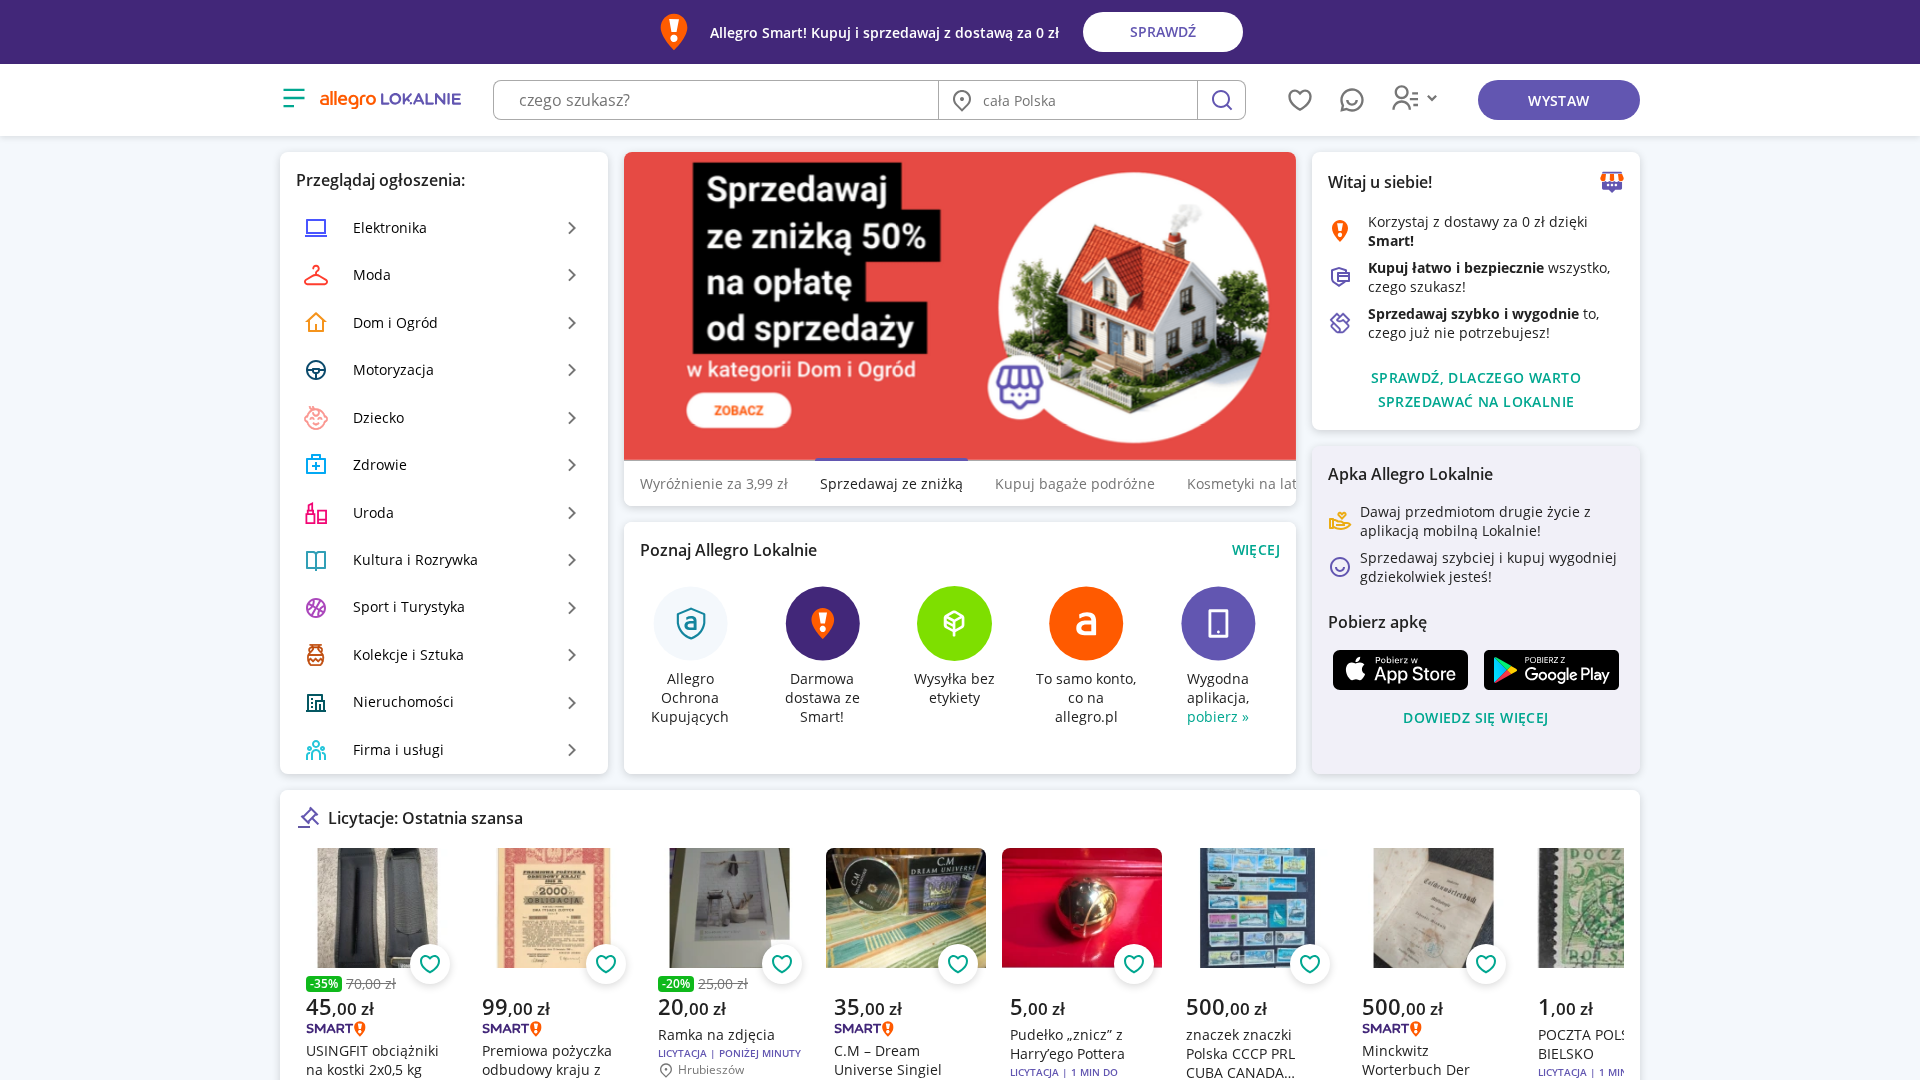Expand the Elektronika category chevron

click(572, 228)
